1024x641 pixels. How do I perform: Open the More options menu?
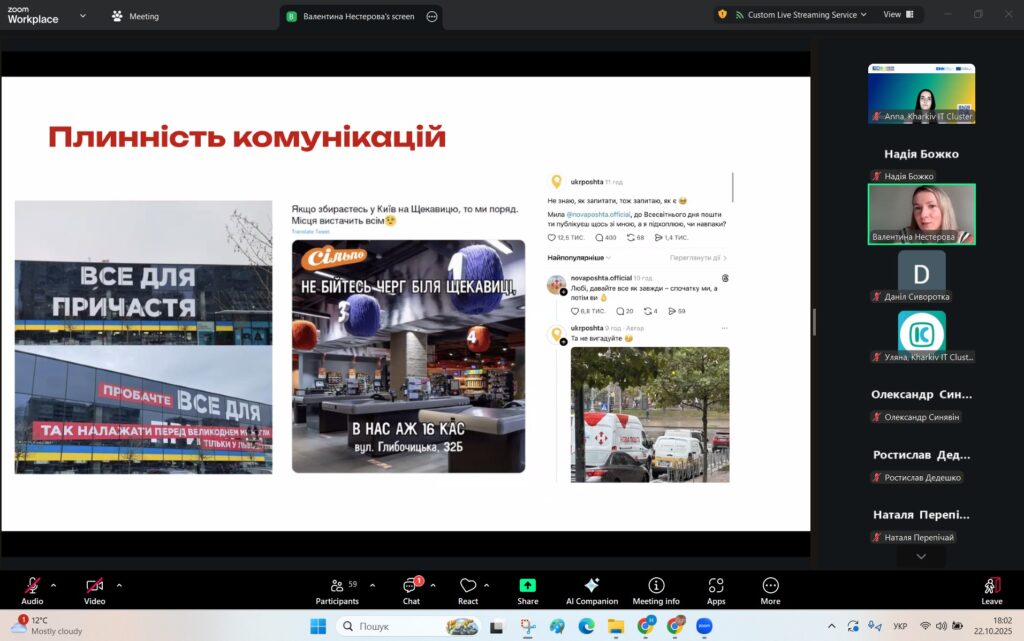(770, 588)
